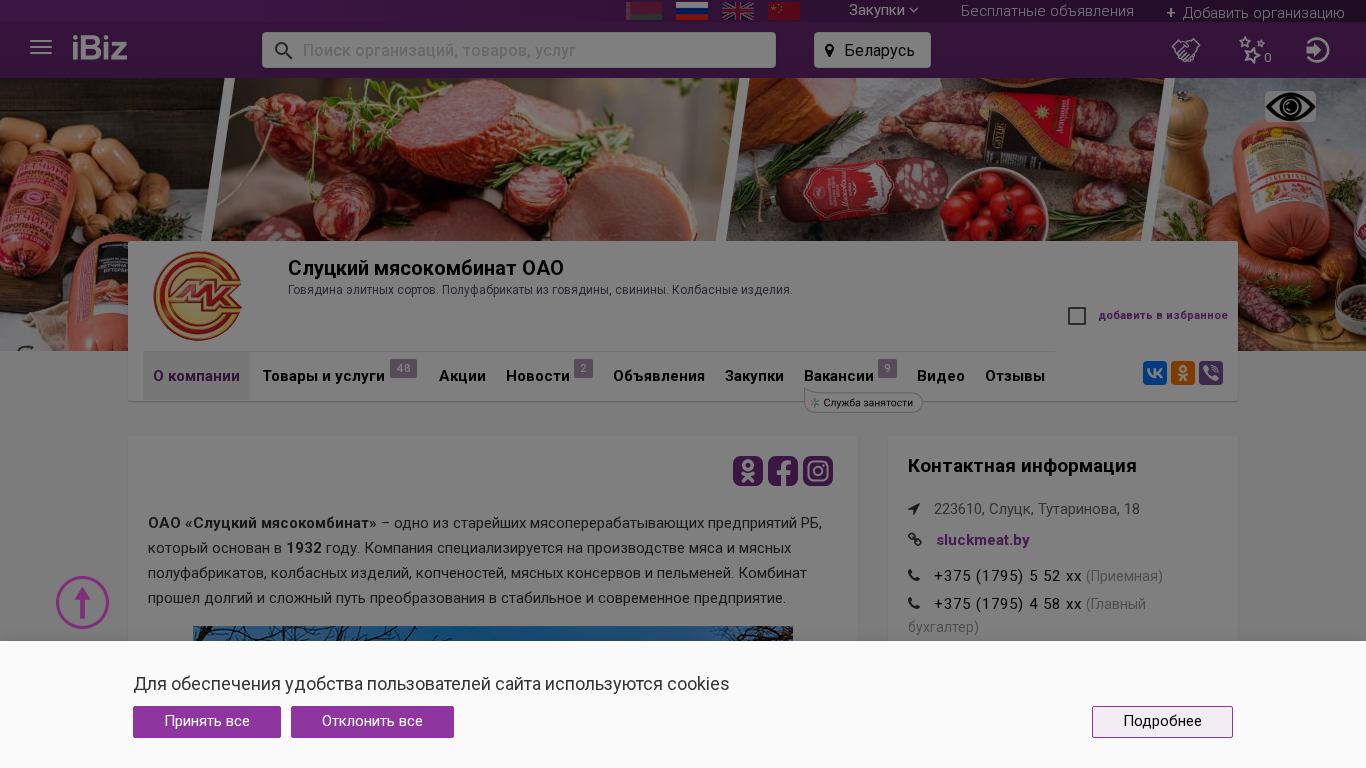The width and height of the screenshot is (1366, 768).
Task: Click phone number +375 (1795) 5 52 xx
Action: [1007, 576]
